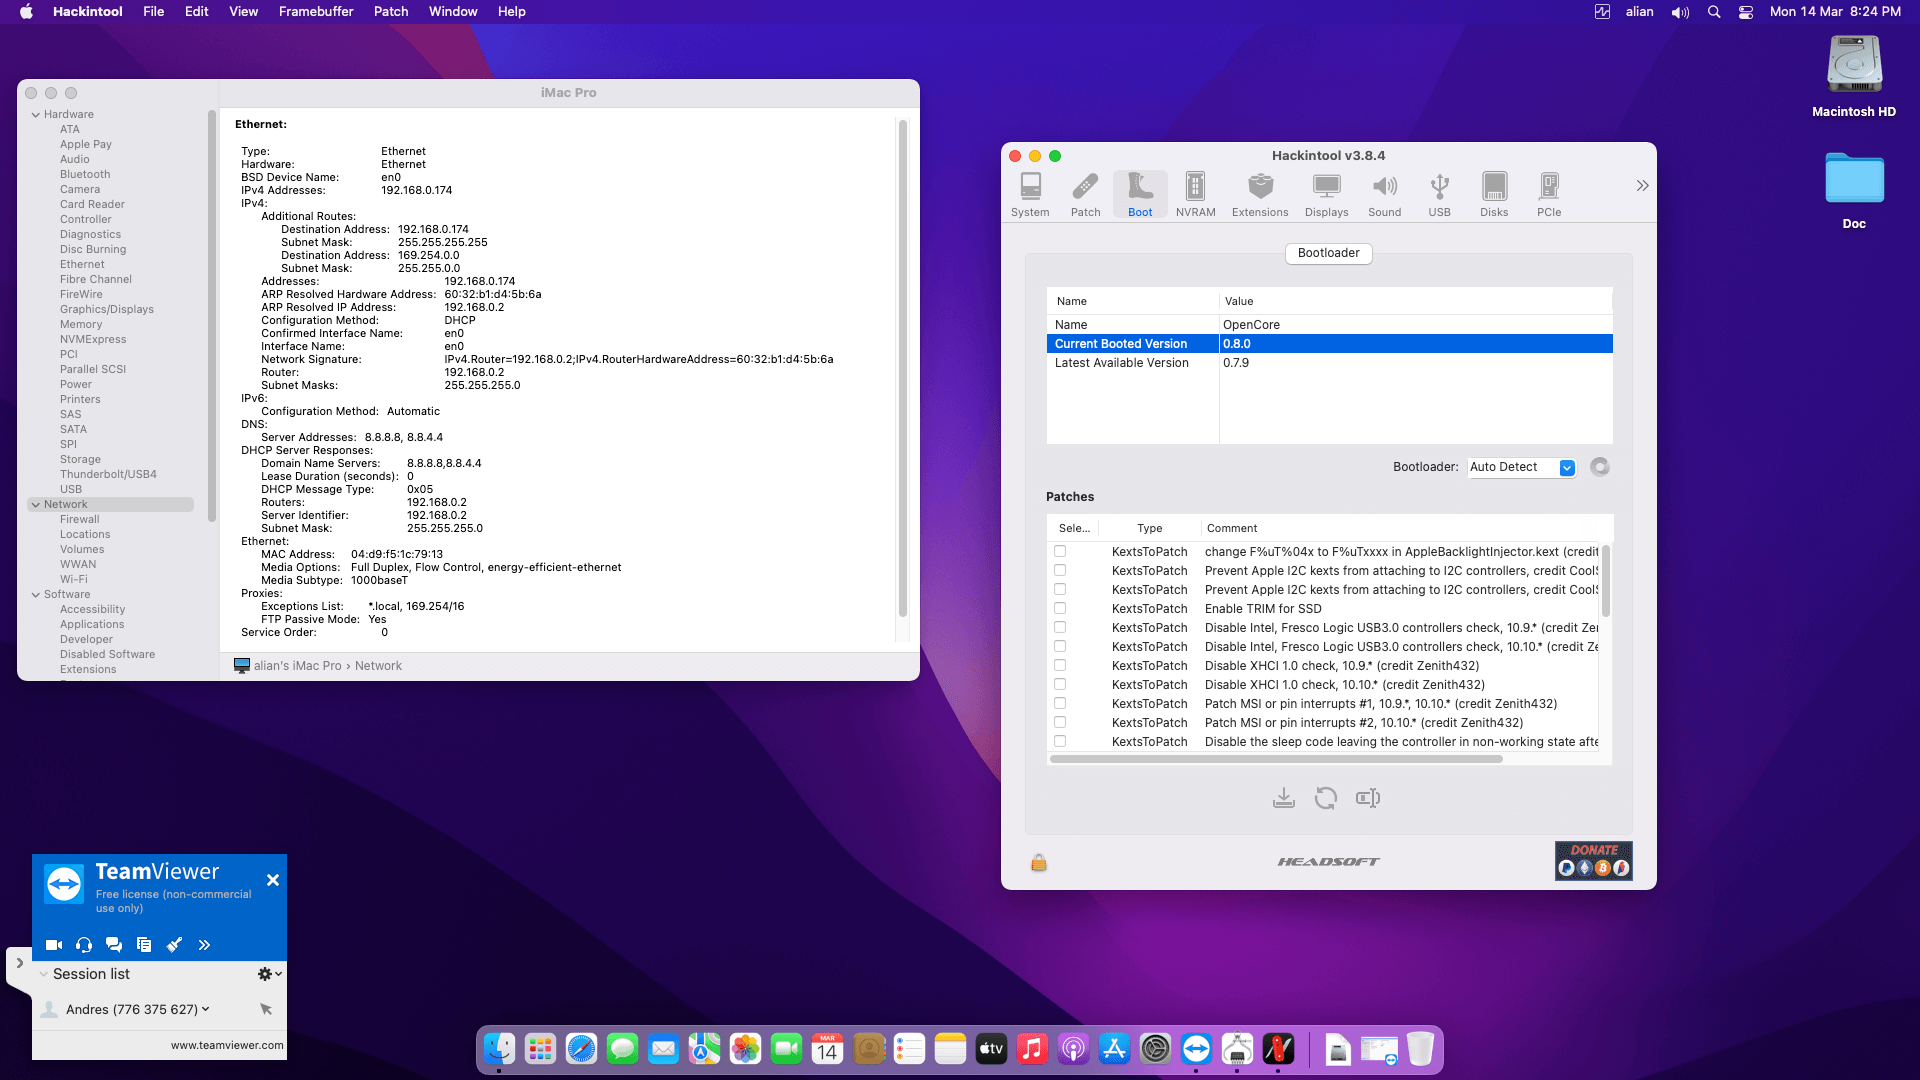This screenshot has width=1920, height=1080.
Task: Select Thunderbolt/USB4 in sidebar
Action: (x=108, y=475)
